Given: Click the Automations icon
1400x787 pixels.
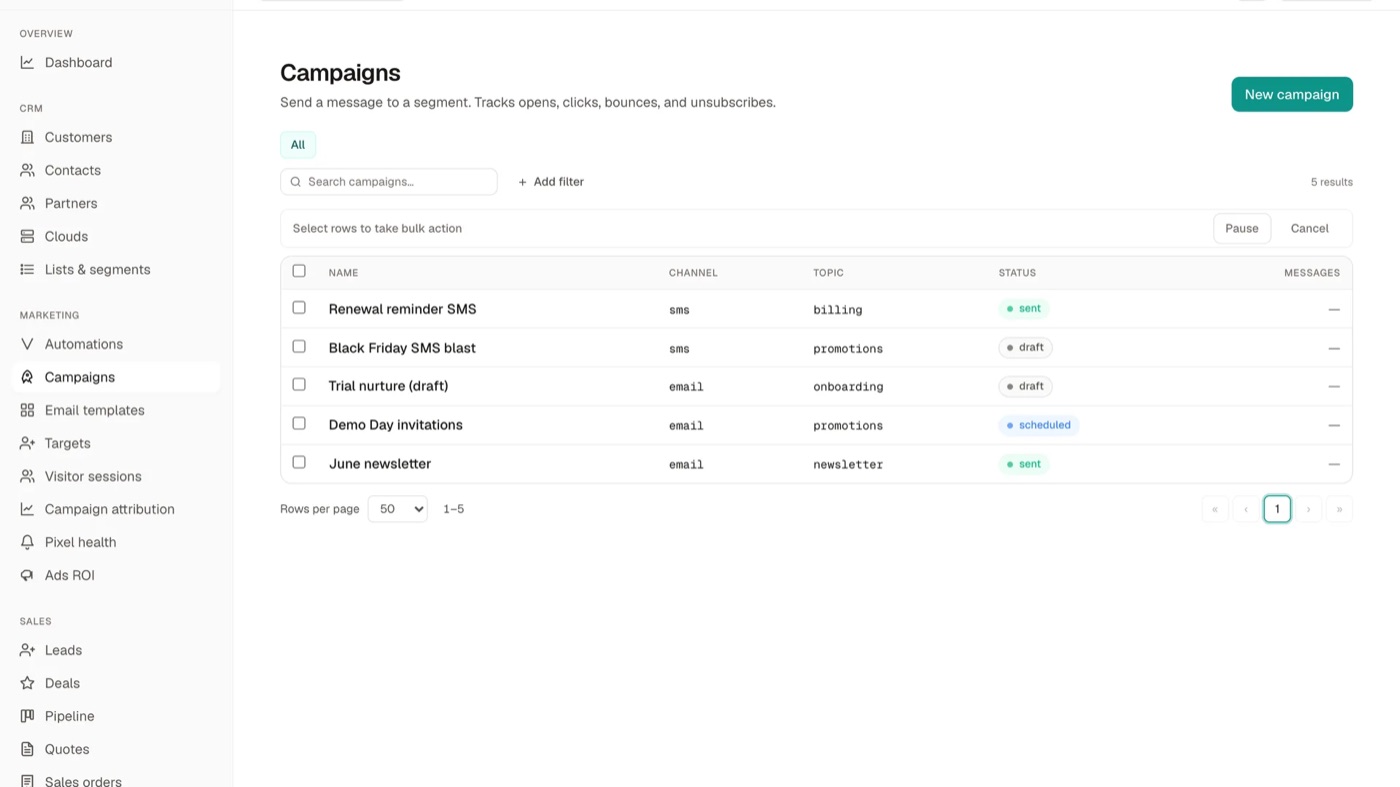Looking at the screenshot, I should (x=27, y=344).
